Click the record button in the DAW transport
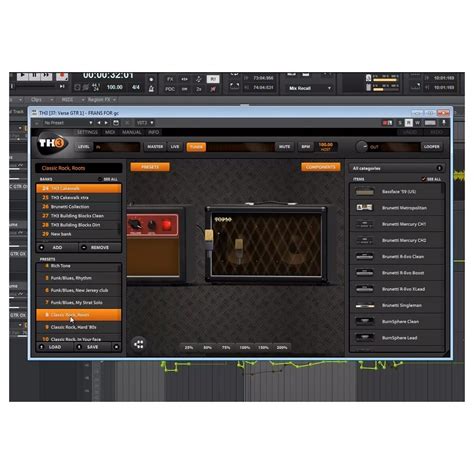 coord(62,76)
